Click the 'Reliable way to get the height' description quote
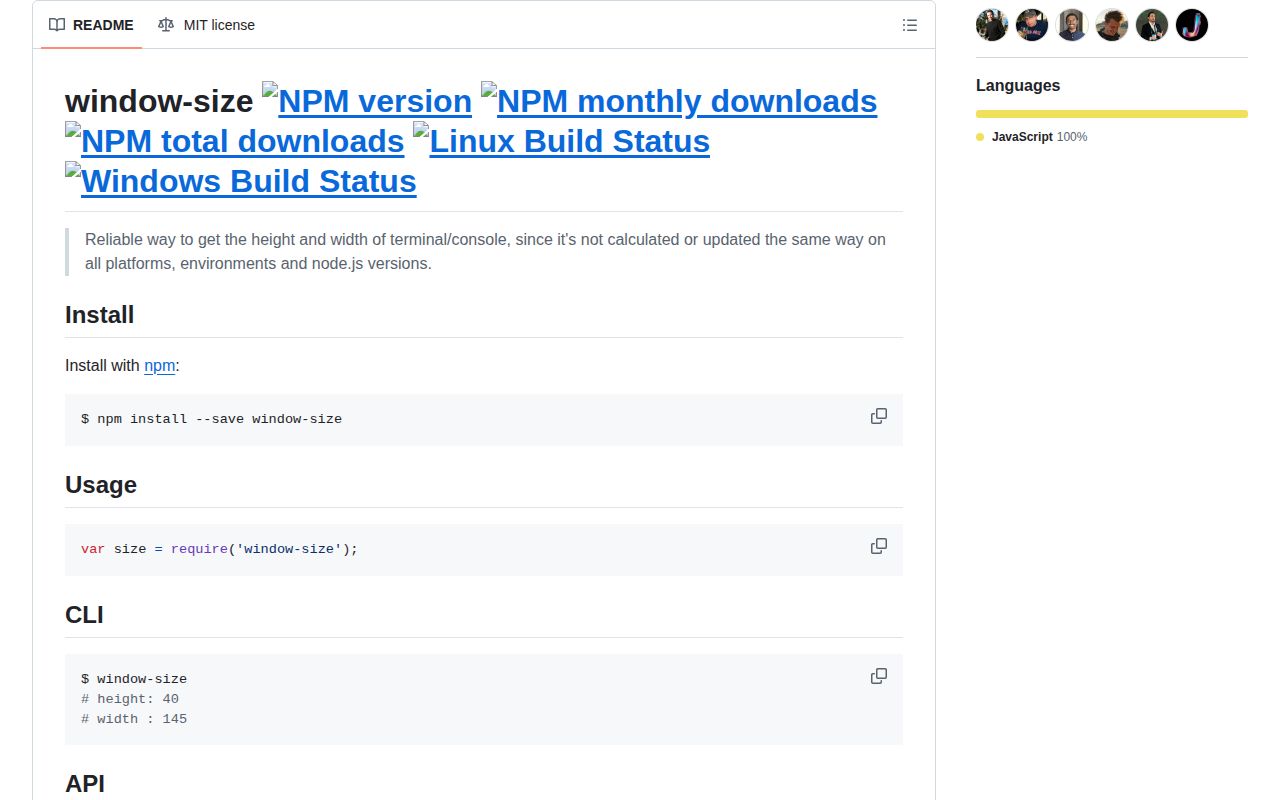The image size is (1280, 800). point(485,252)
